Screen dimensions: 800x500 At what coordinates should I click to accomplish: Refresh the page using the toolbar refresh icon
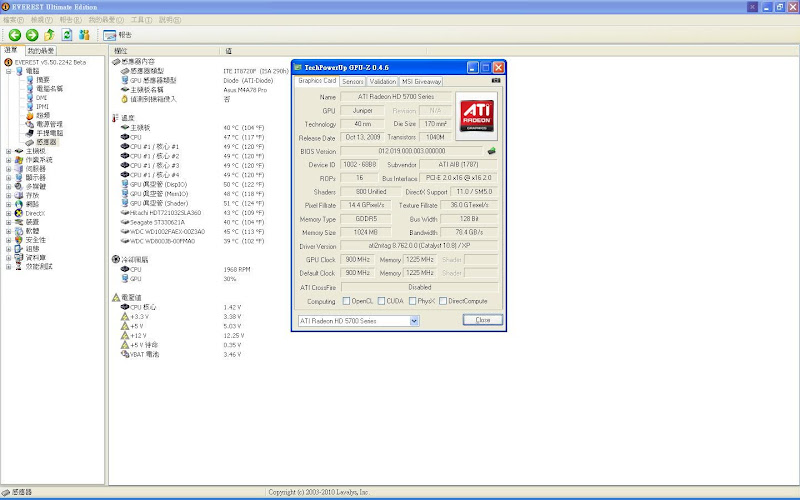click(67, 35)
